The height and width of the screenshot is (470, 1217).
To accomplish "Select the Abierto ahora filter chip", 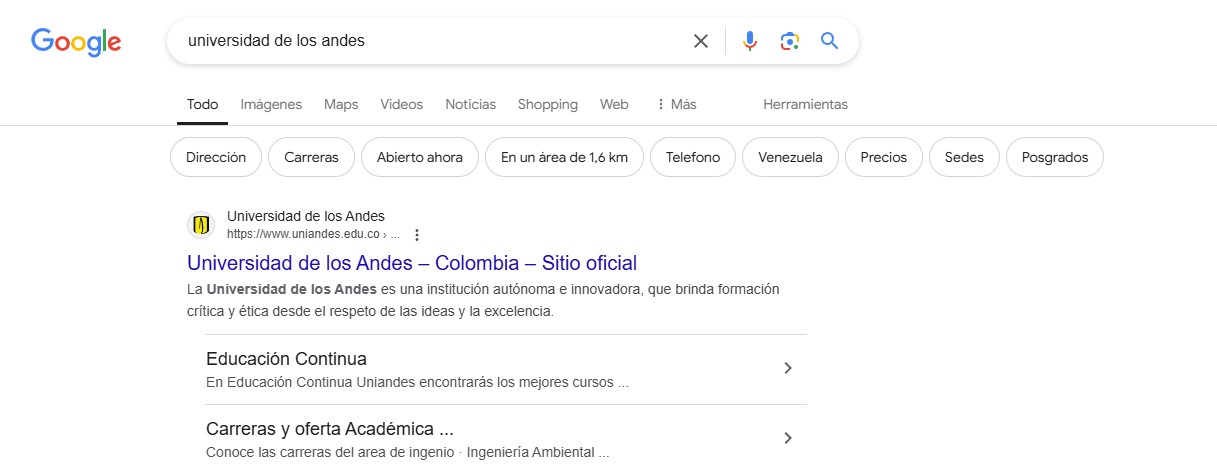I will point(420,157).
